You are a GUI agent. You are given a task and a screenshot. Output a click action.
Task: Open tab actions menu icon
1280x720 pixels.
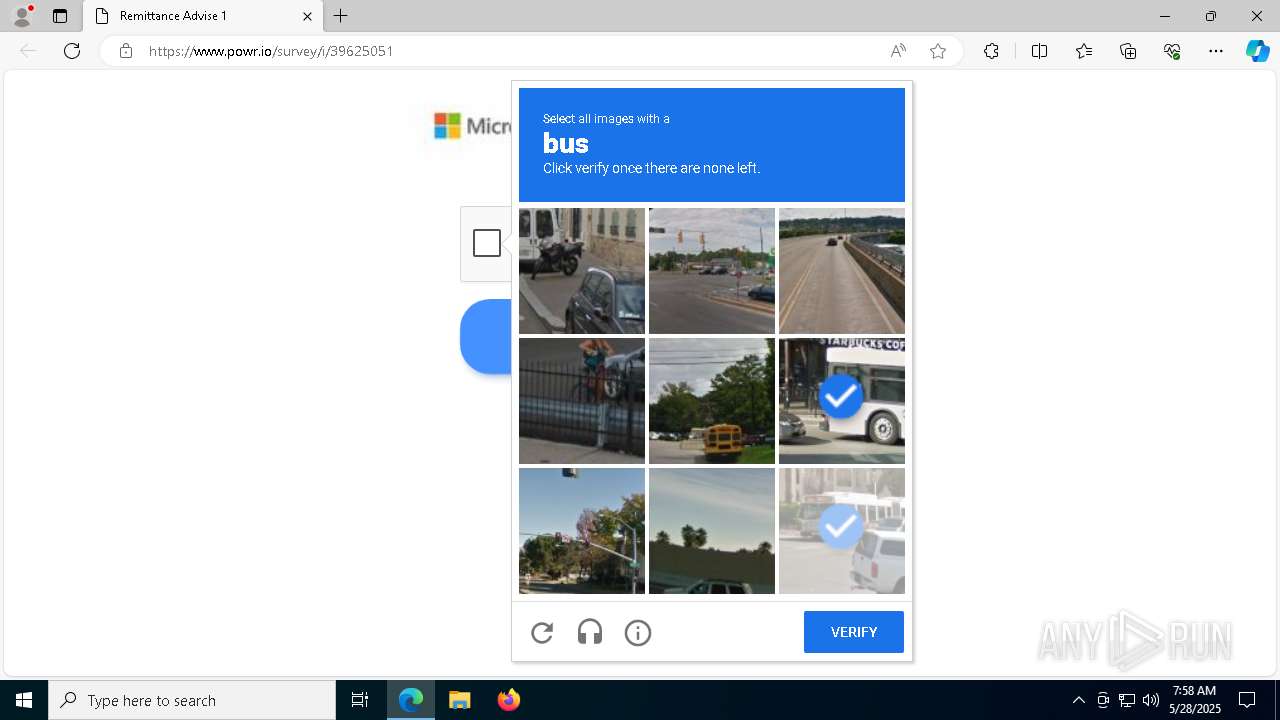click(60, 16)
